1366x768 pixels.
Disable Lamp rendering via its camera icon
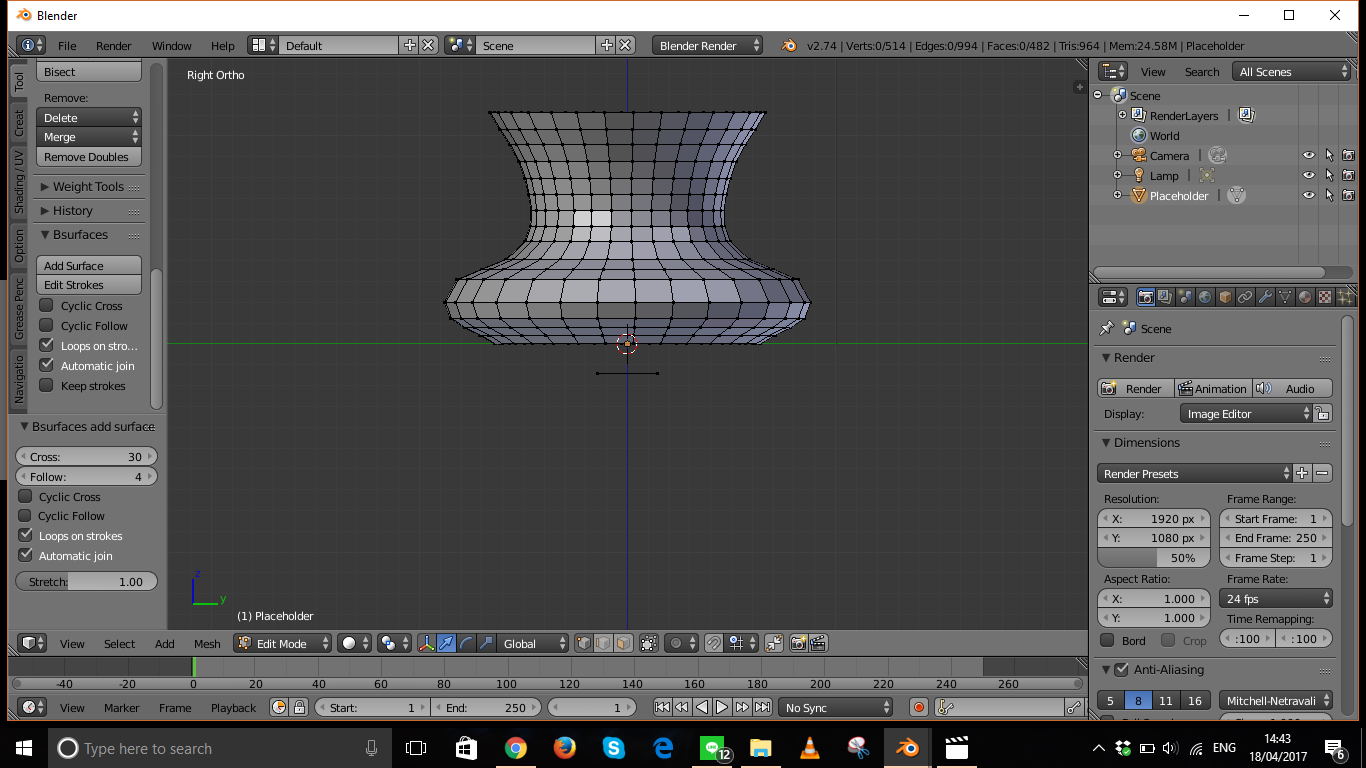pos(1348,175)
